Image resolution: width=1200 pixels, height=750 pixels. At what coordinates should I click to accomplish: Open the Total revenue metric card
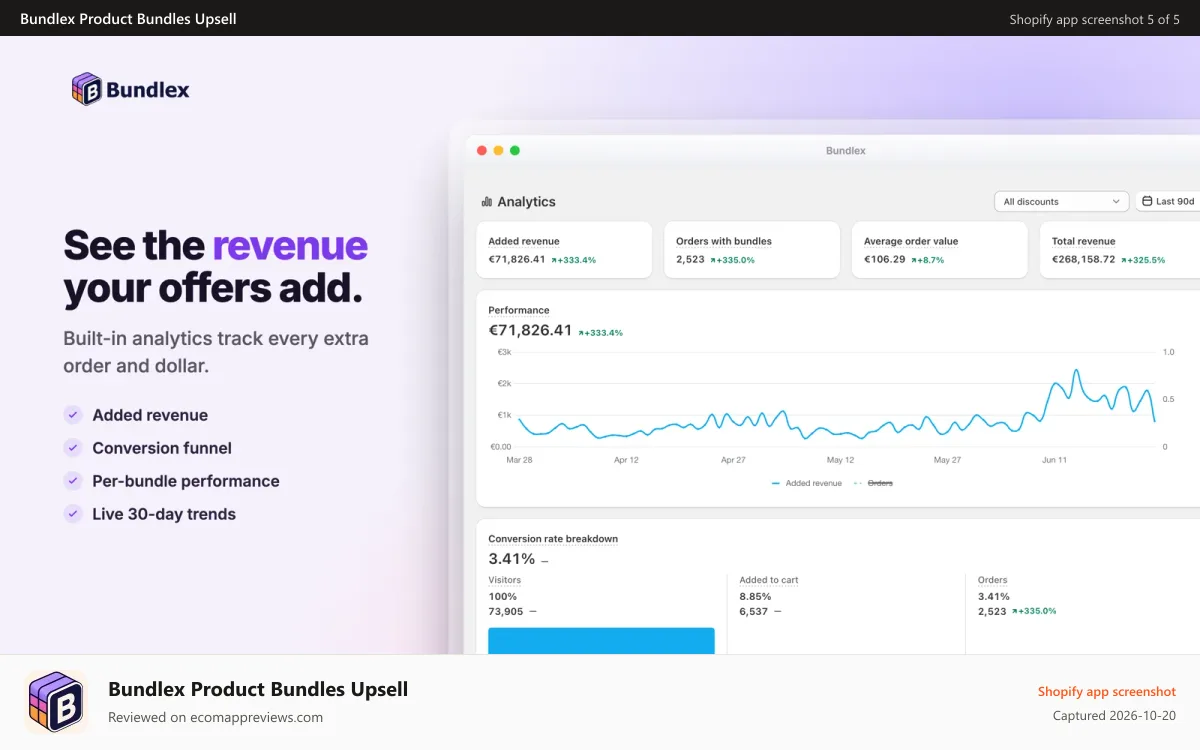pos(1120,250)
